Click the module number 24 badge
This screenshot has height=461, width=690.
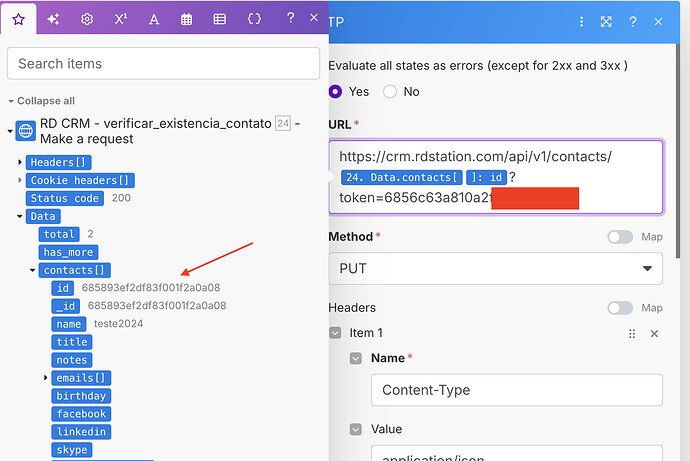pos(283,123)
